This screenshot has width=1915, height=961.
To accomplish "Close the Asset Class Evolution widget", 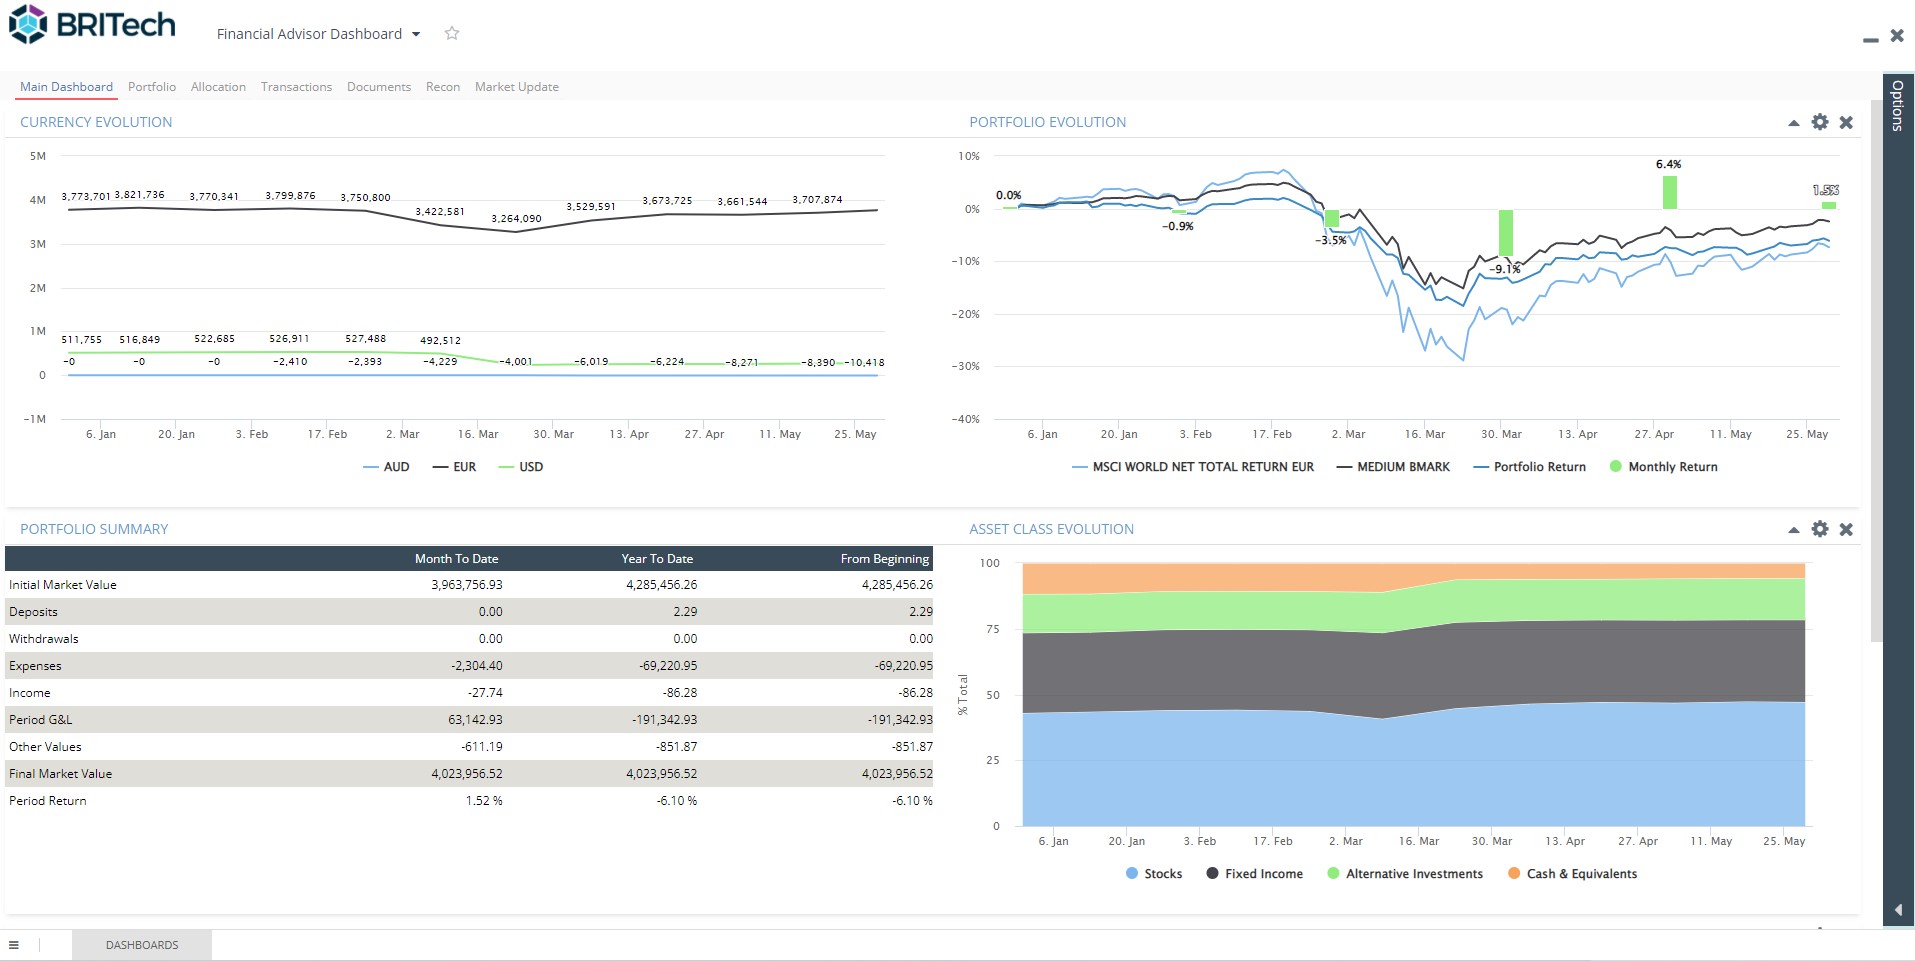I will [x=1846, y=529].
